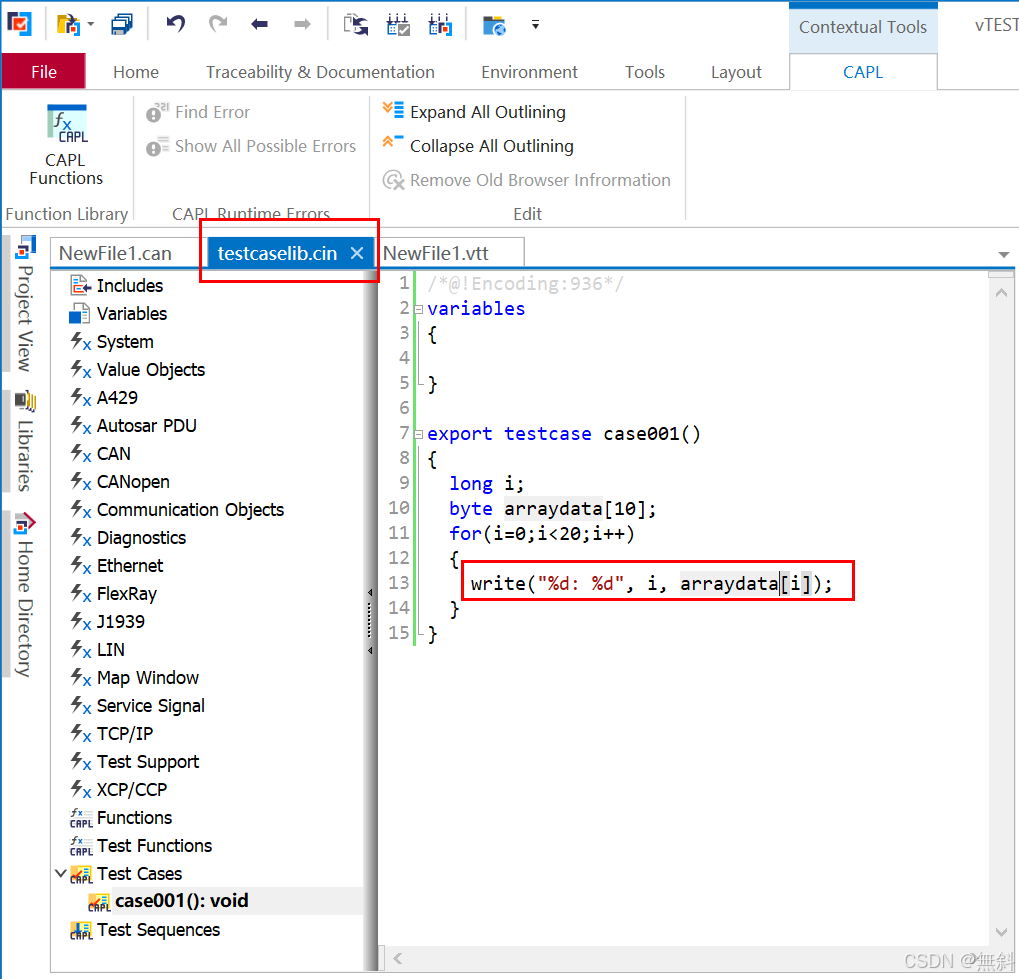1019x979 pixels.
Task: Click the editor scroll up arrow
Action: (x=1001, y=293)
